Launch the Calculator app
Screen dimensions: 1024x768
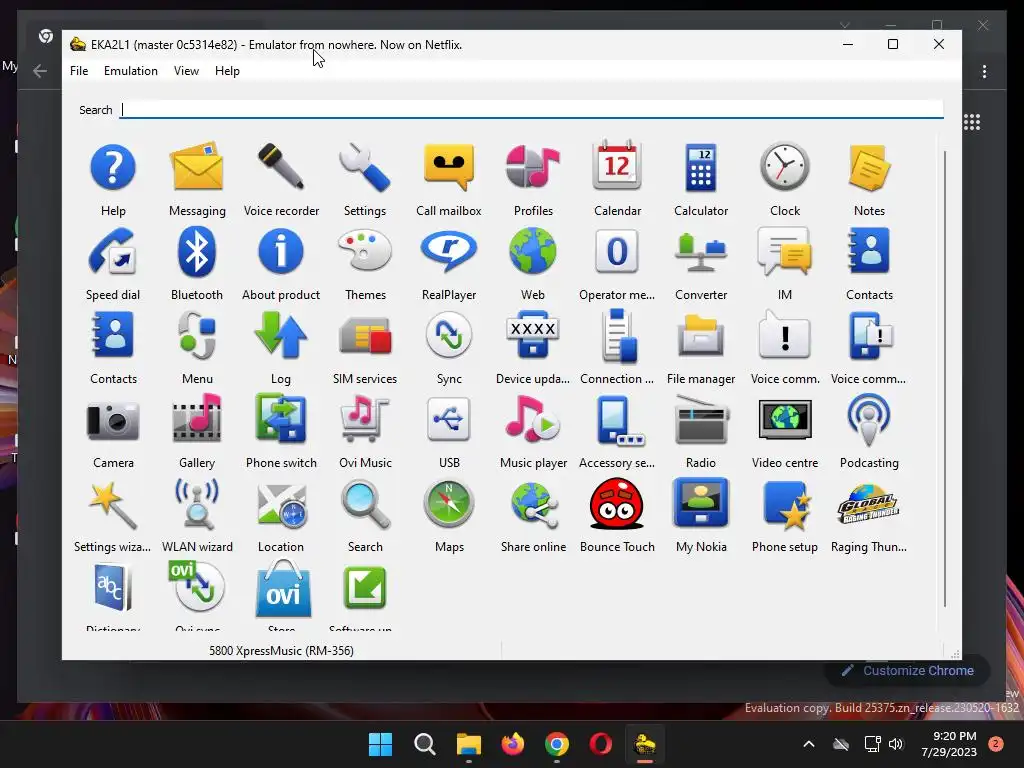[x=701, y=168]
